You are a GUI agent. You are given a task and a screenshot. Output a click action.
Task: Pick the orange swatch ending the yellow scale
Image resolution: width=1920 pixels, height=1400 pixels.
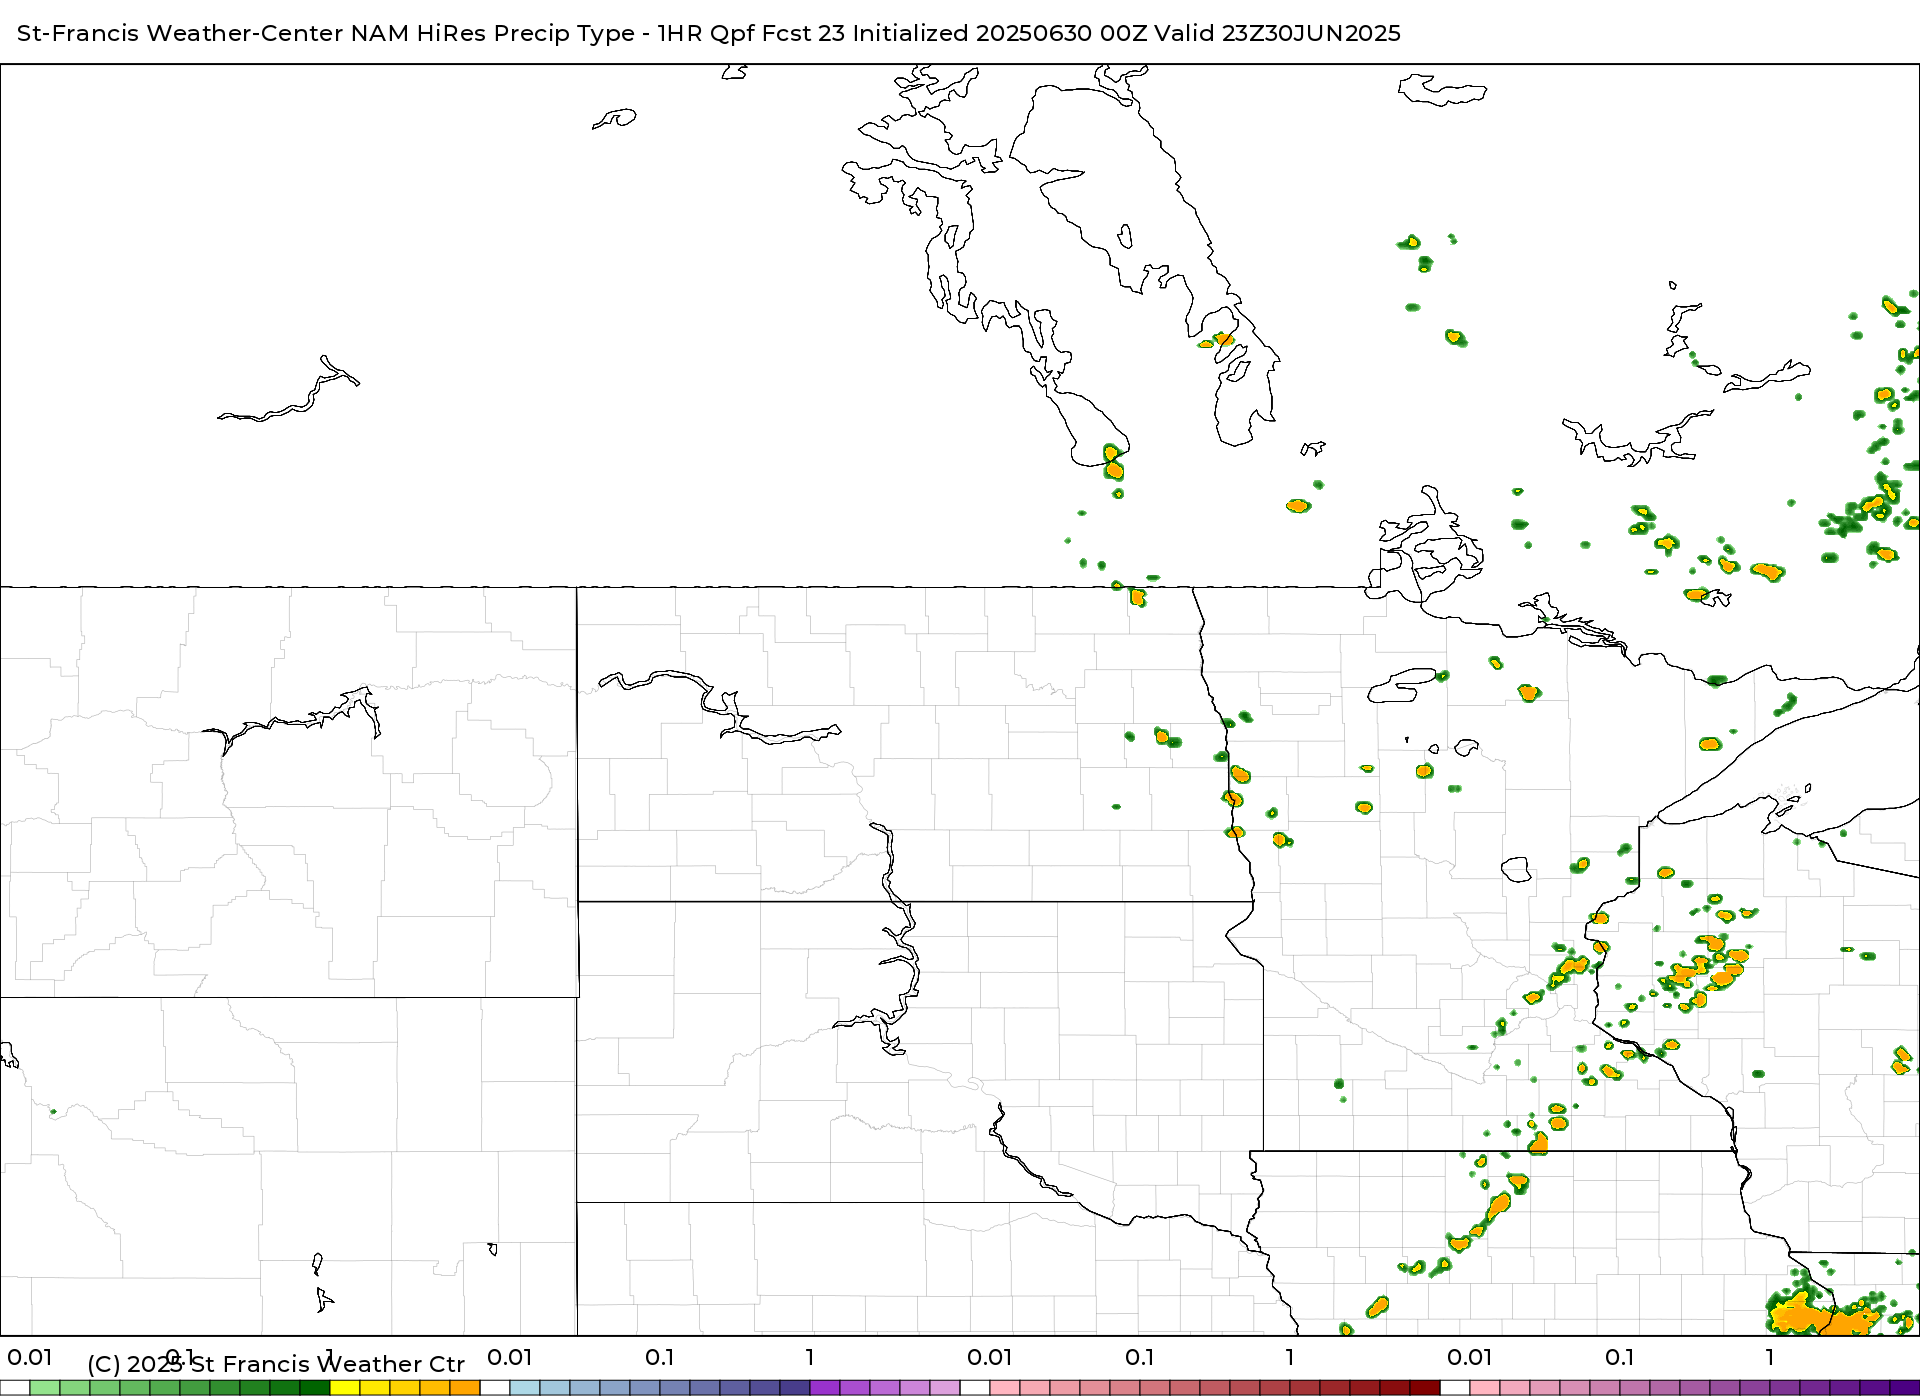[465, 1388]
